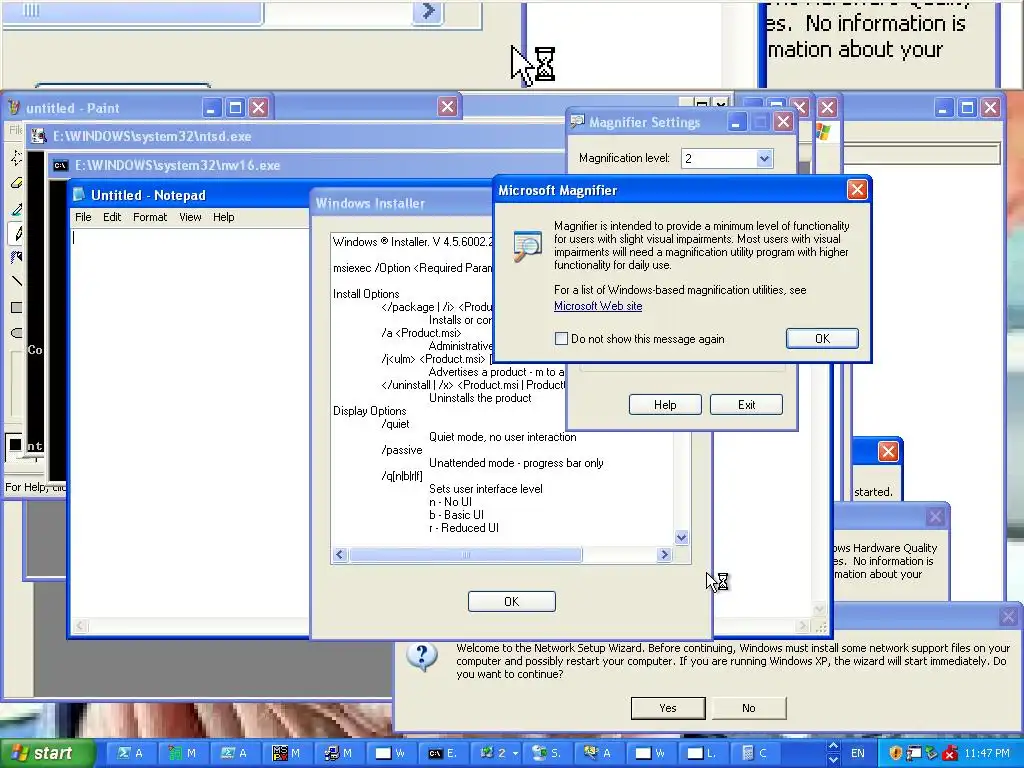Viewport: 1024px width, 768px height.
Task: Click the Windows Installer scroll-left arrow
Action: (x=340, y=554)
